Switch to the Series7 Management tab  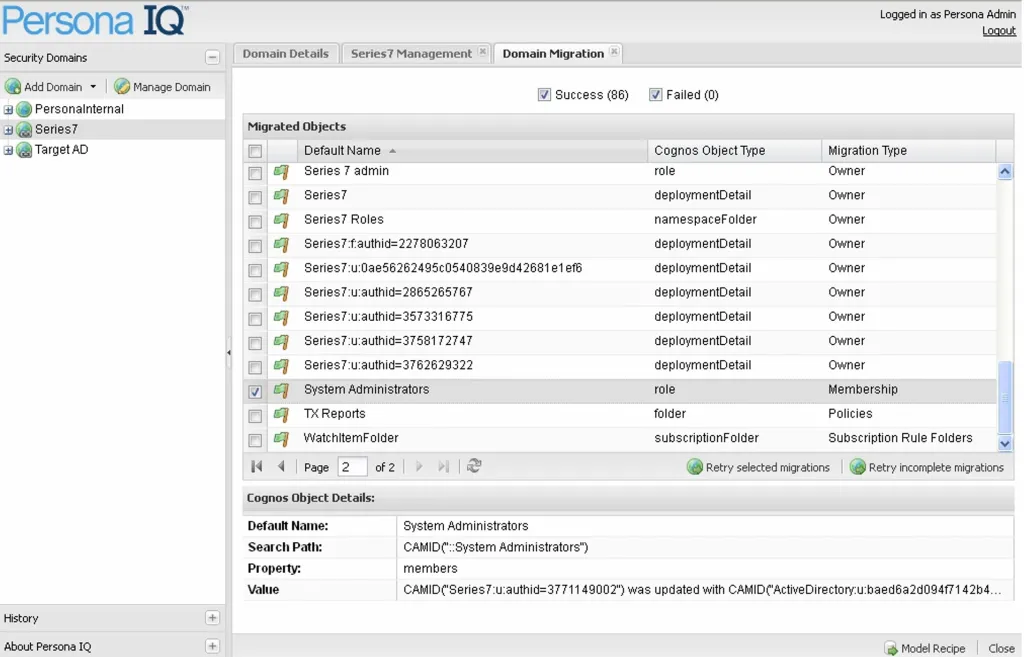(411, 54)
